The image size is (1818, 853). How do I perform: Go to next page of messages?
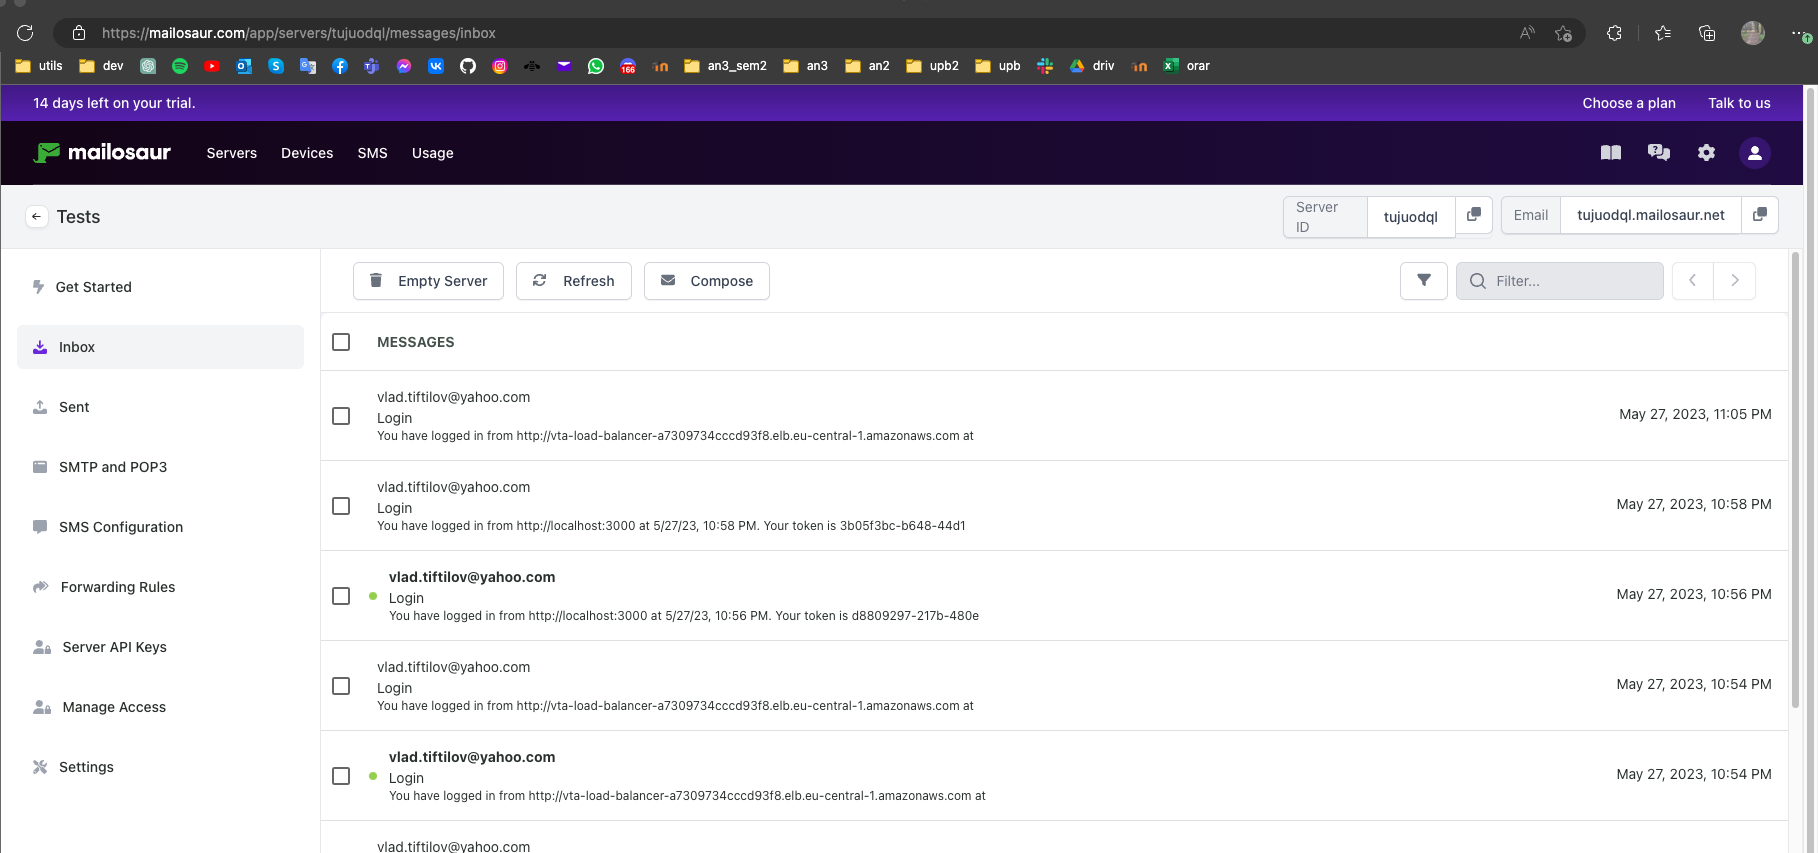click(x=1735, y=281)
